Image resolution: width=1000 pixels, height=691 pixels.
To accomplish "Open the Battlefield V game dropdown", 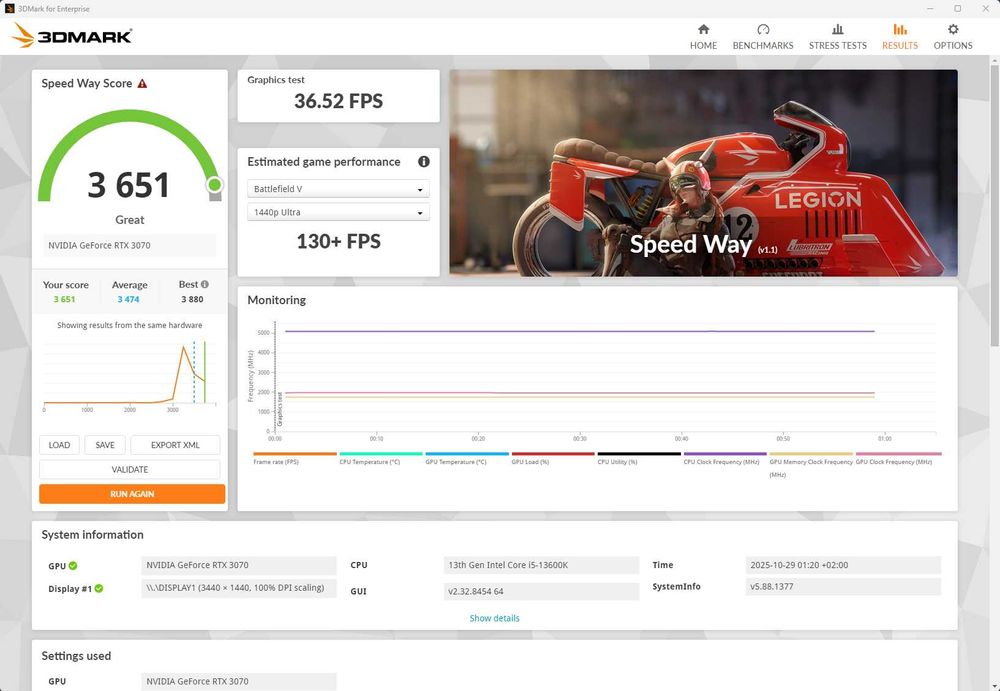I will [338, 189].
